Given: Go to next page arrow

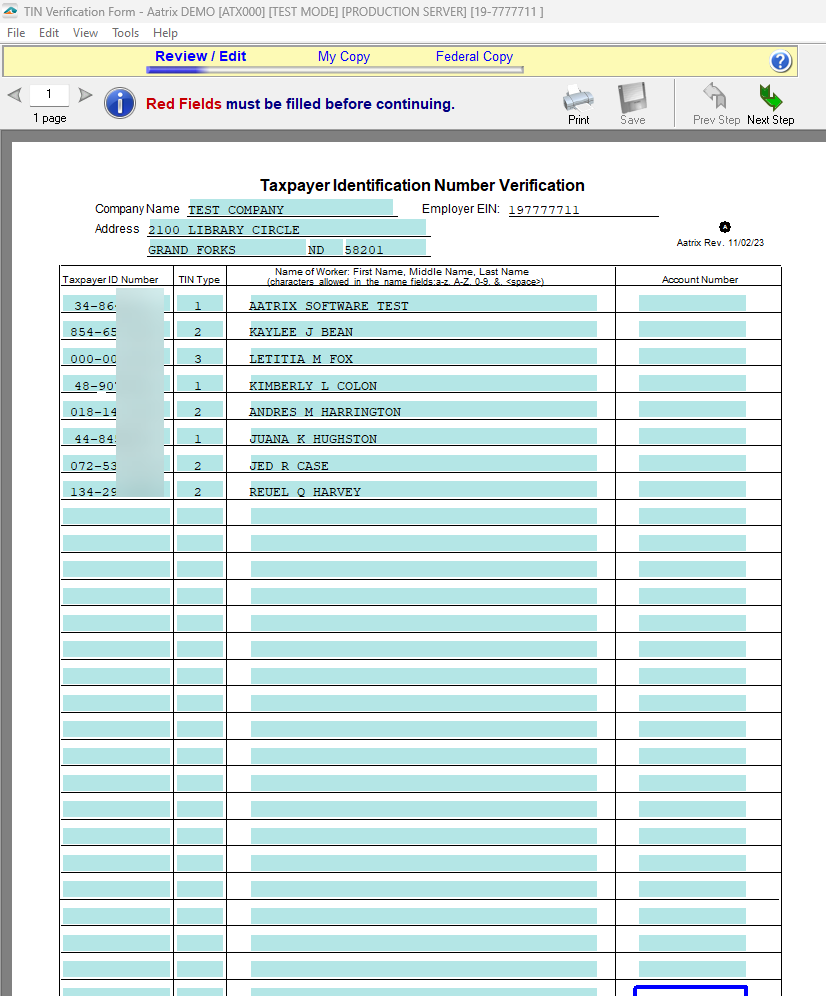Looking at the screenshot, I should 85,96.
